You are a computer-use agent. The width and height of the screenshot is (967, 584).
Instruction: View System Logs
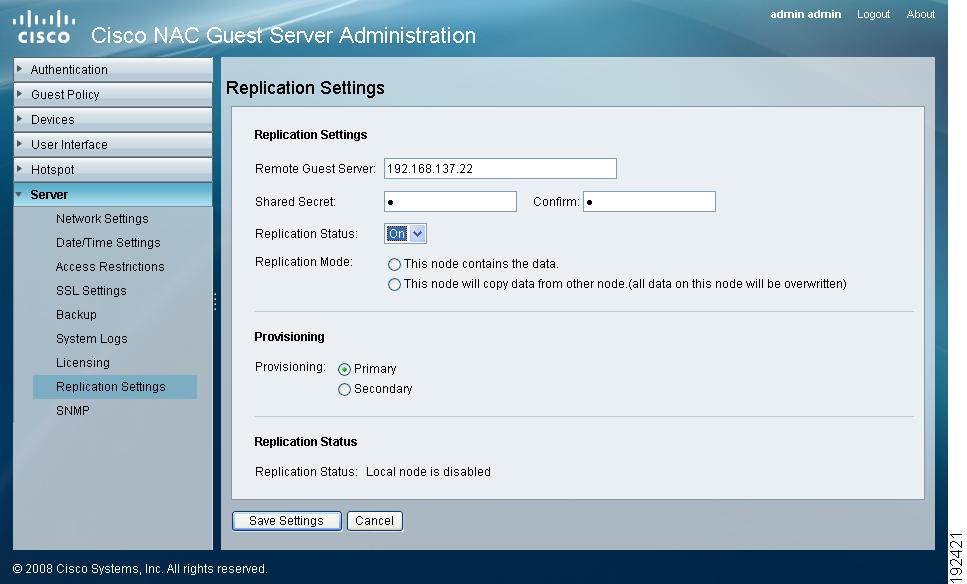(91, 339)
